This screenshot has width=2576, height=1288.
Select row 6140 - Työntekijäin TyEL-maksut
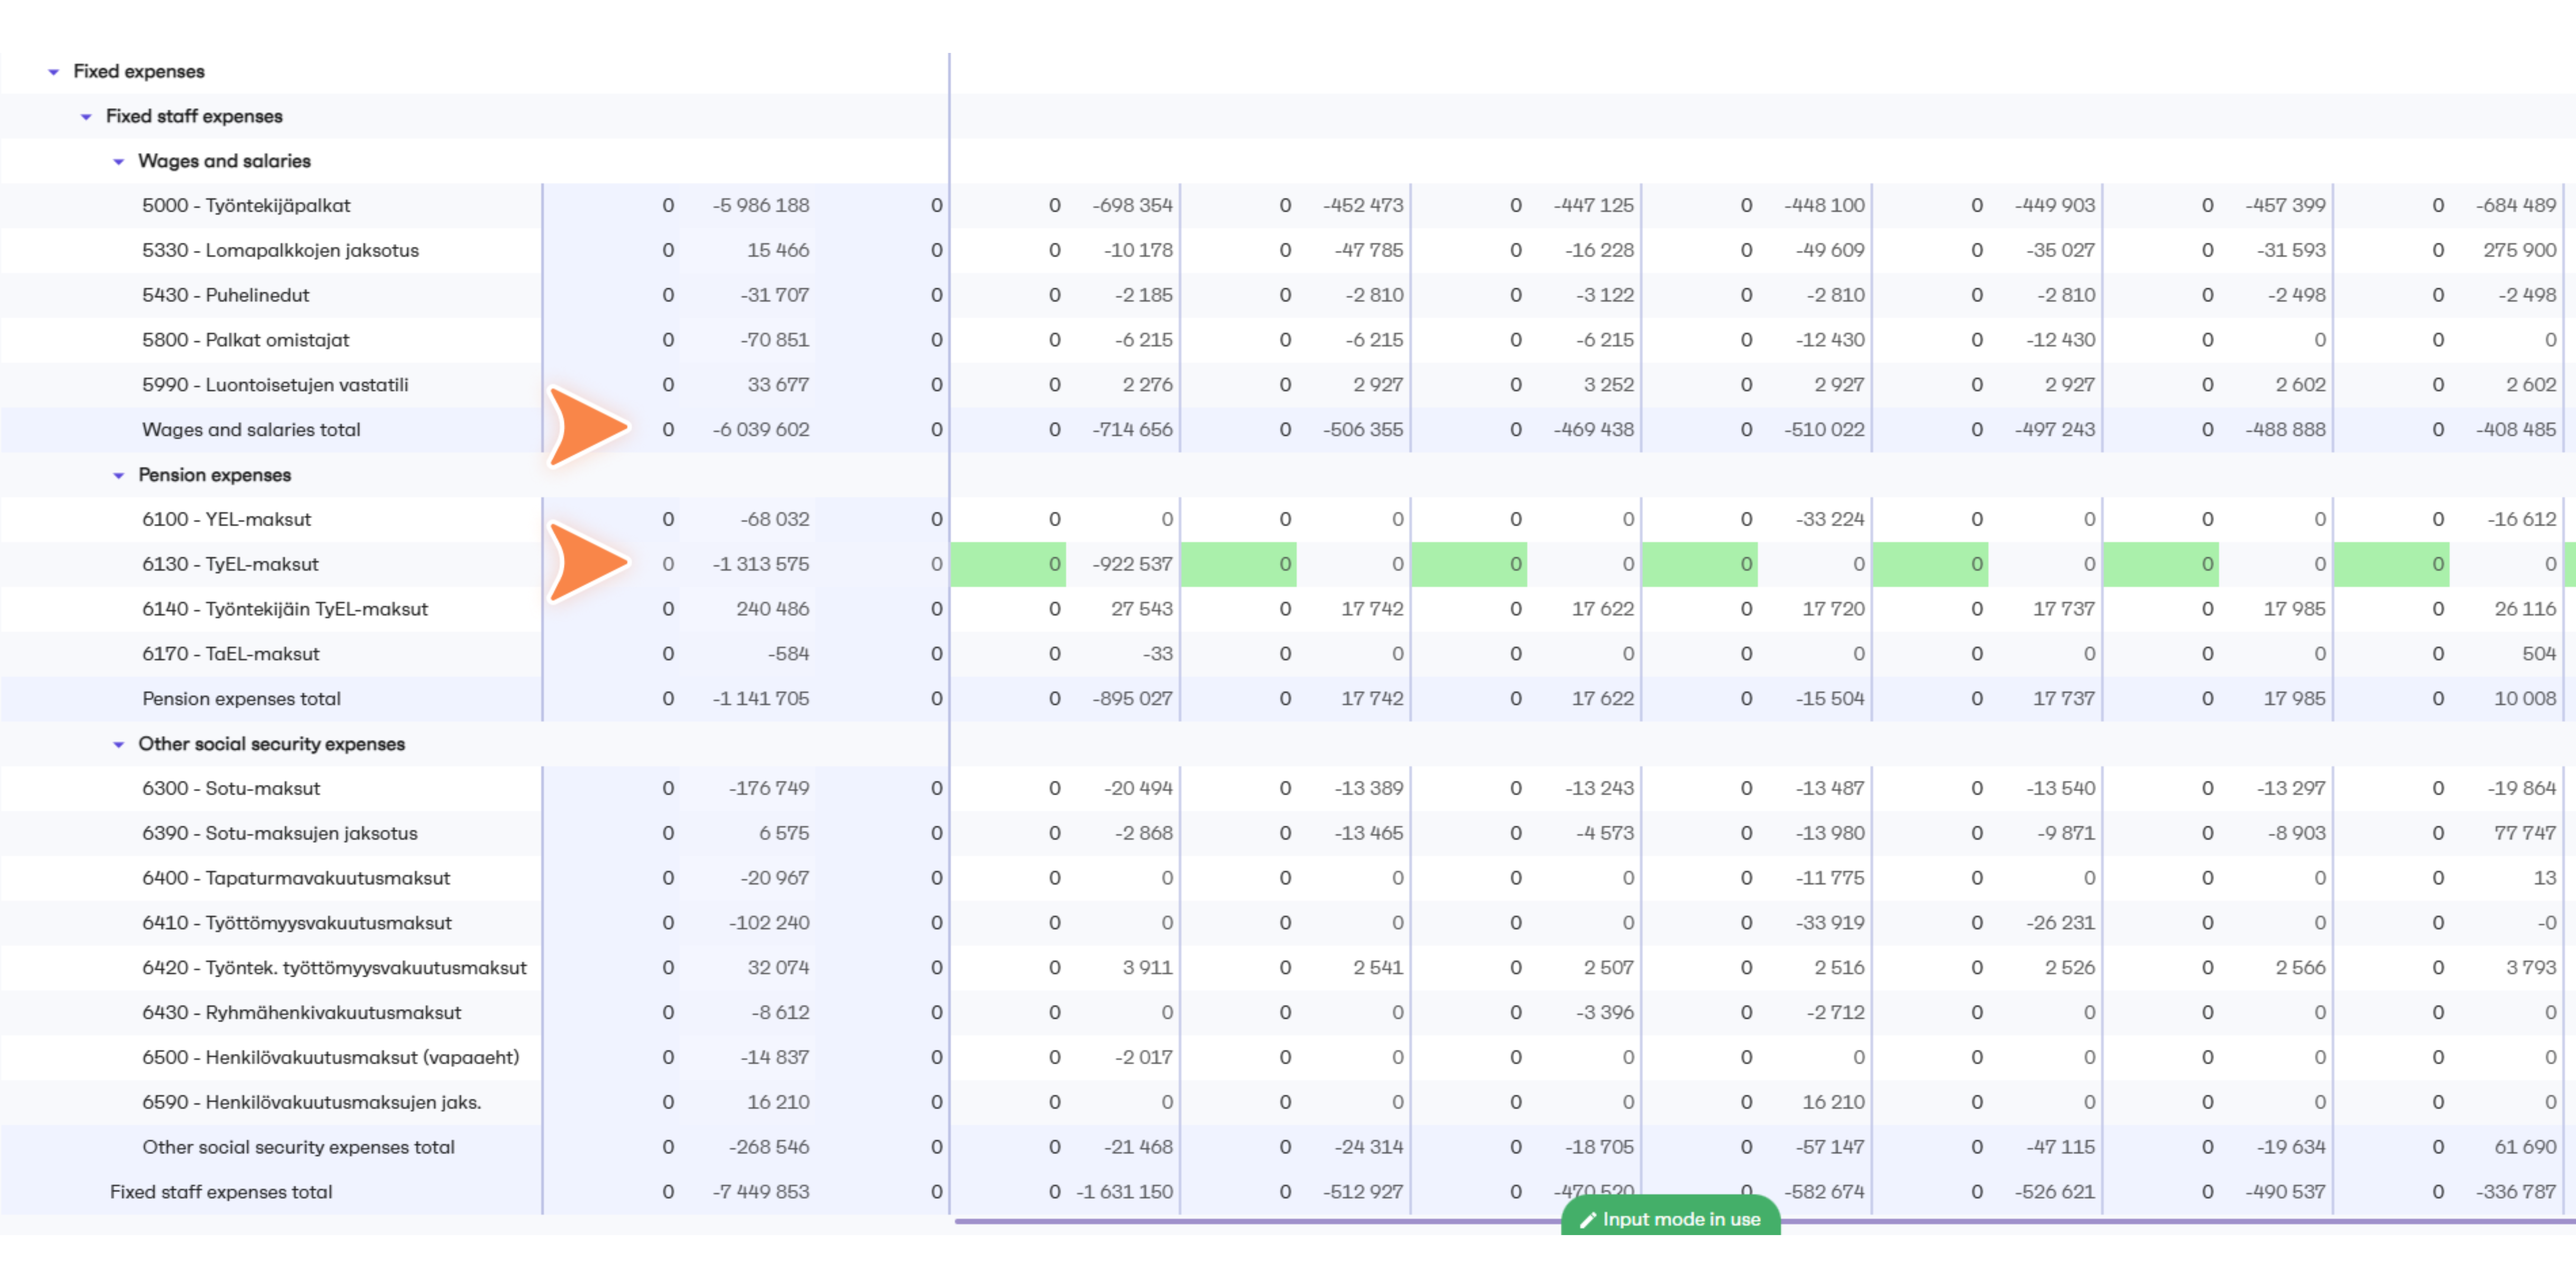coord(285,609)
